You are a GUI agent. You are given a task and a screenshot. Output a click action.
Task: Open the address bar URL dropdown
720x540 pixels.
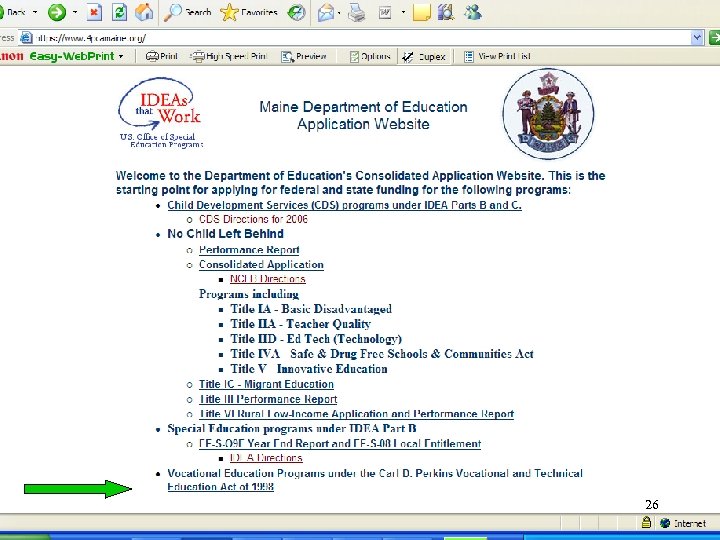(697, 38)
